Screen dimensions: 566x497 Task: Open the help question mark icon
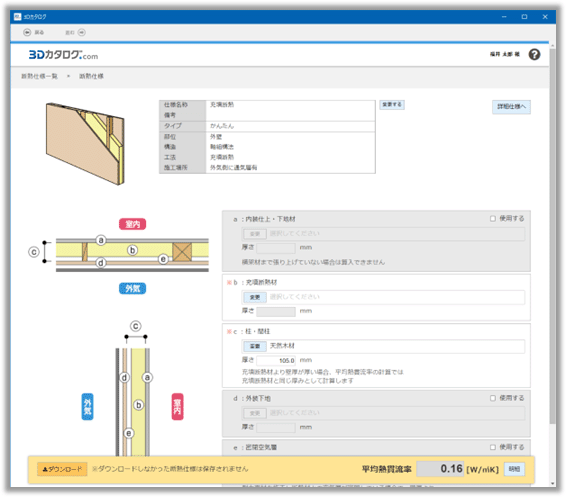(x=534, y=55)
